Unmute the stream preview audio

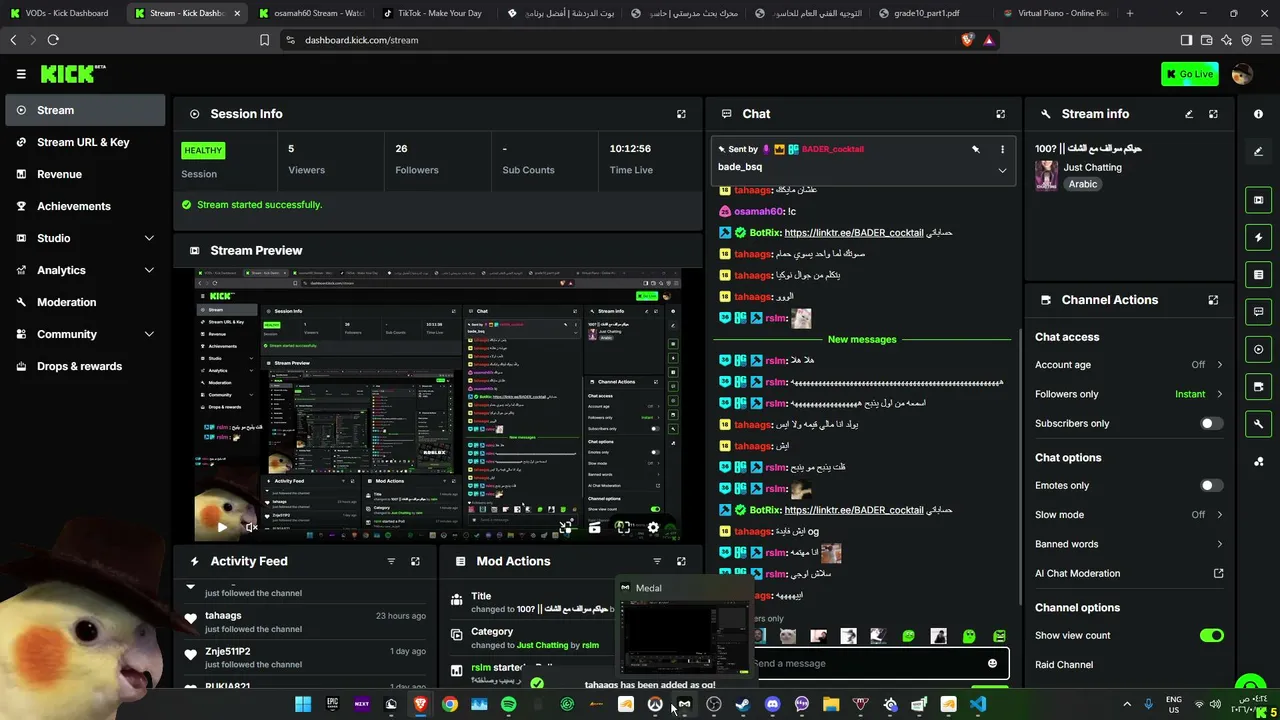tap(251, 527)
